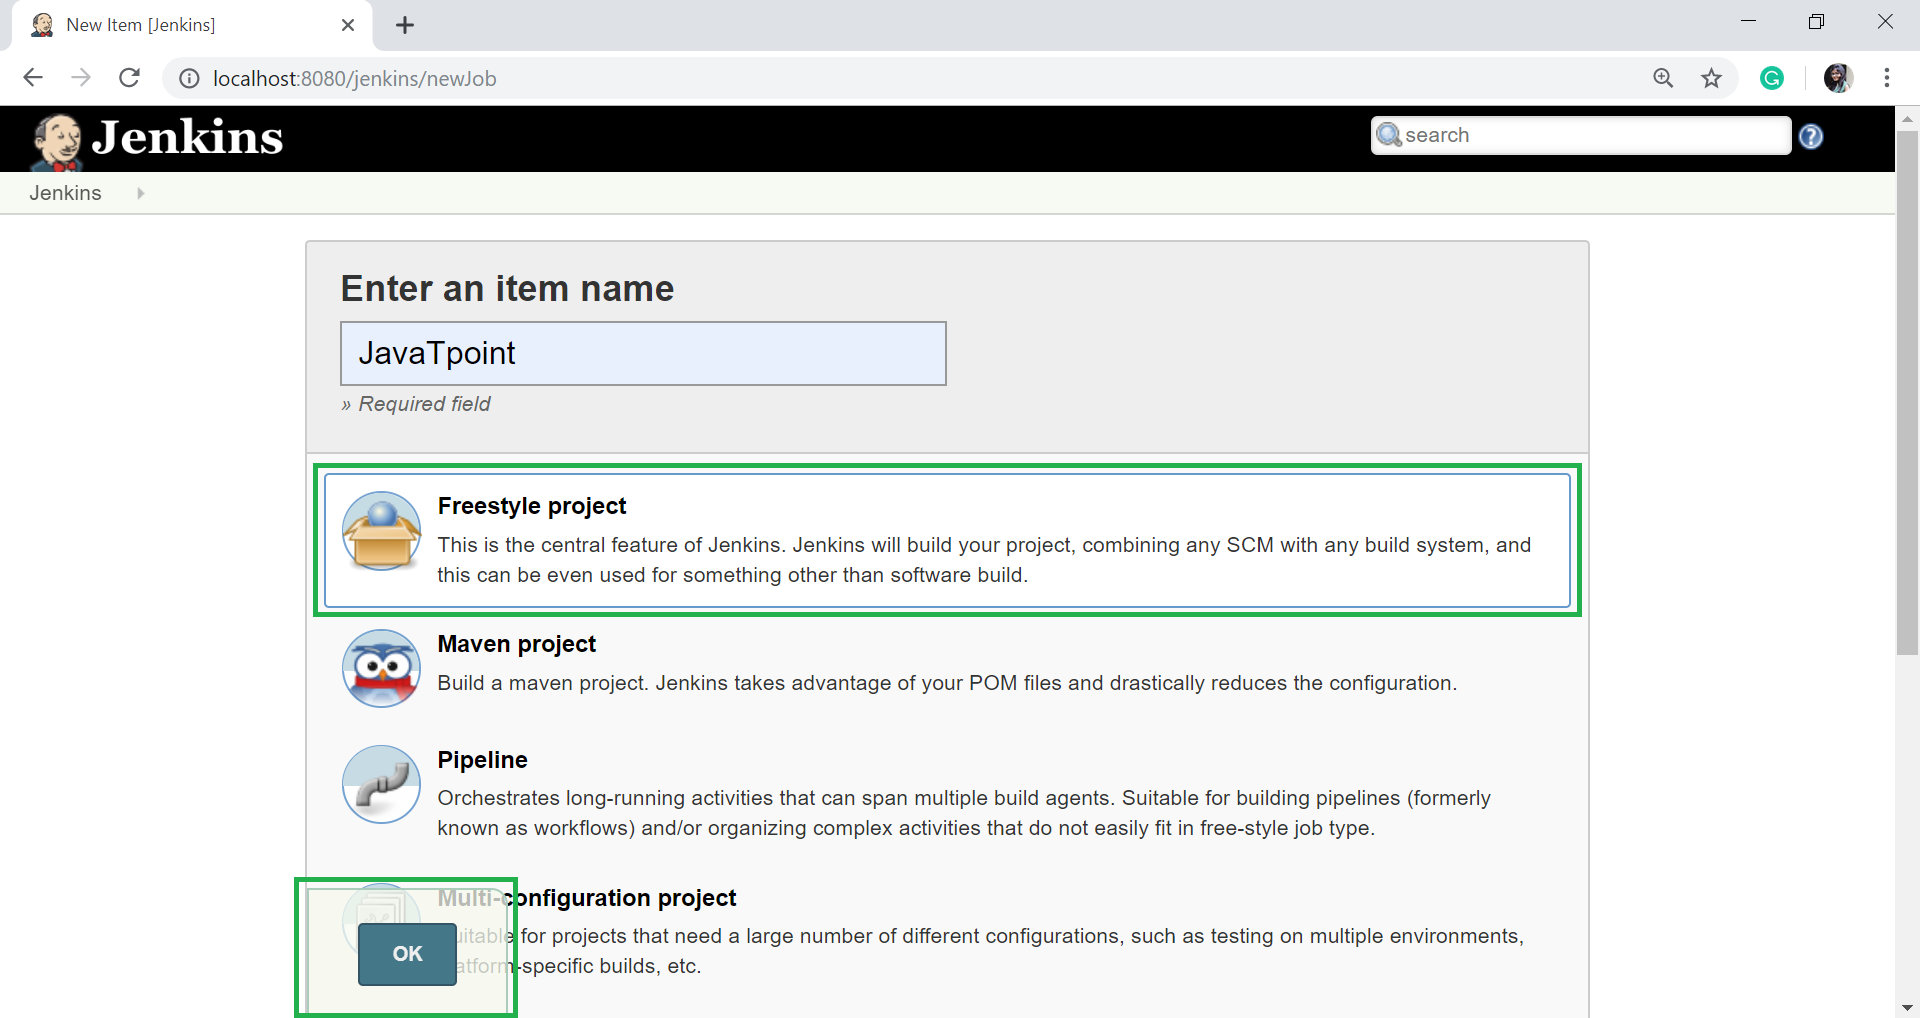This screenshot has height=1018, width=1920.
Task: Open the Chrome profile avatar
Action: tap(1838, 78)
